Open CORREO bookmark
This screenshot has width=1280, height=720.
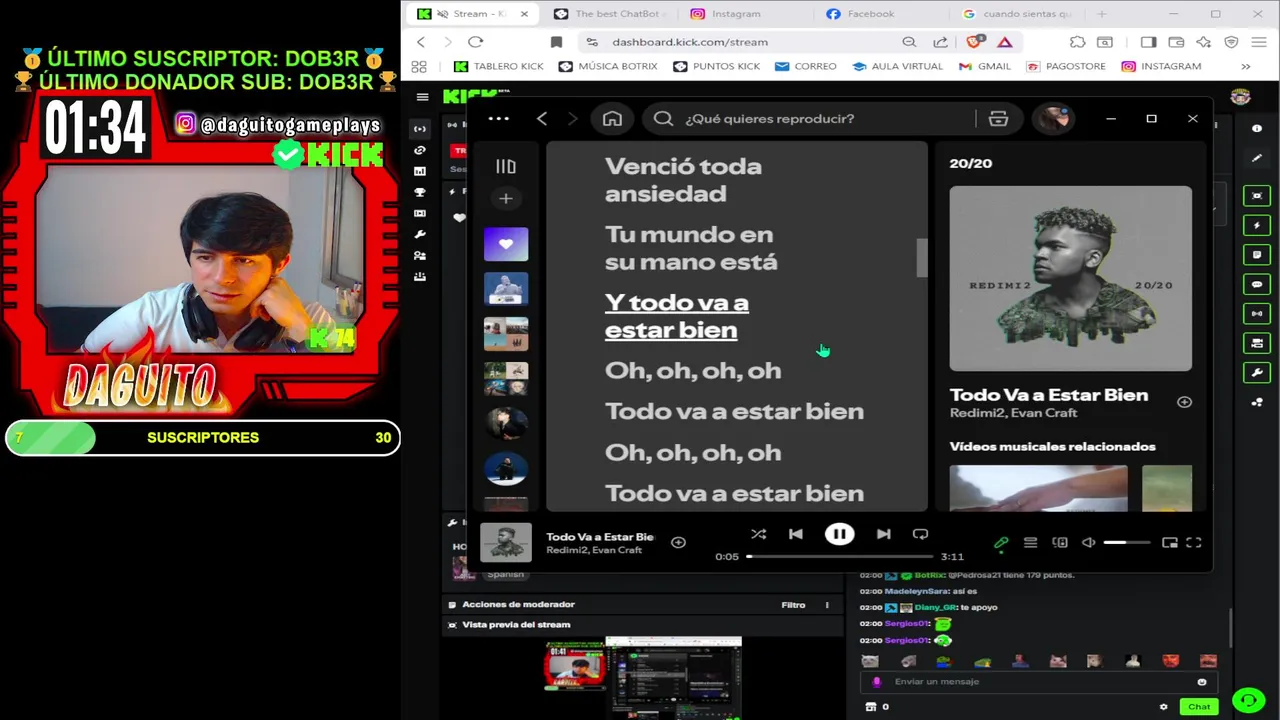click(805, 66)
